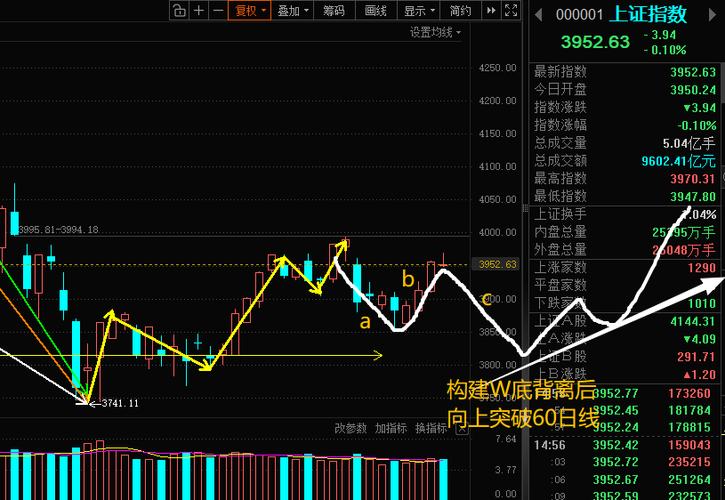
Task: Open the 复权 dropdown
Action: [250, 11]
